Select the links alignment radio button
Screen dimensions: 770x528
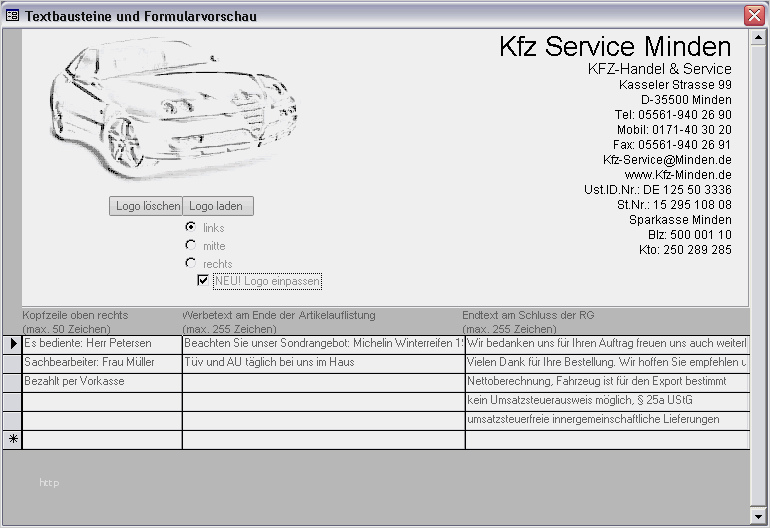coord(191,228)
